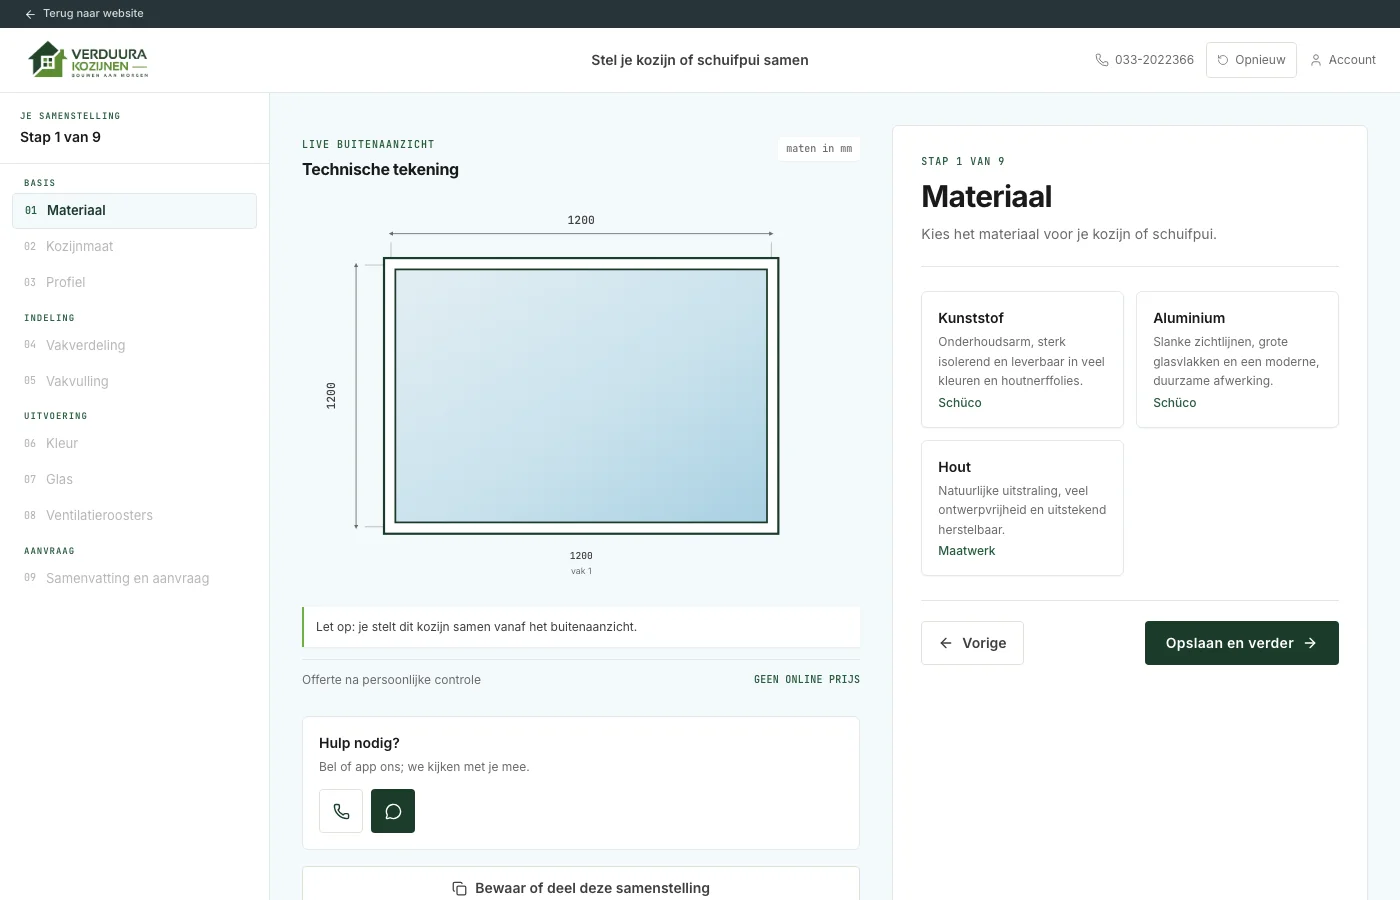This screenshot has height=900, width=1400.
Task: Open step 01 Materiaal in sidebar
Action: coord(134,211)
